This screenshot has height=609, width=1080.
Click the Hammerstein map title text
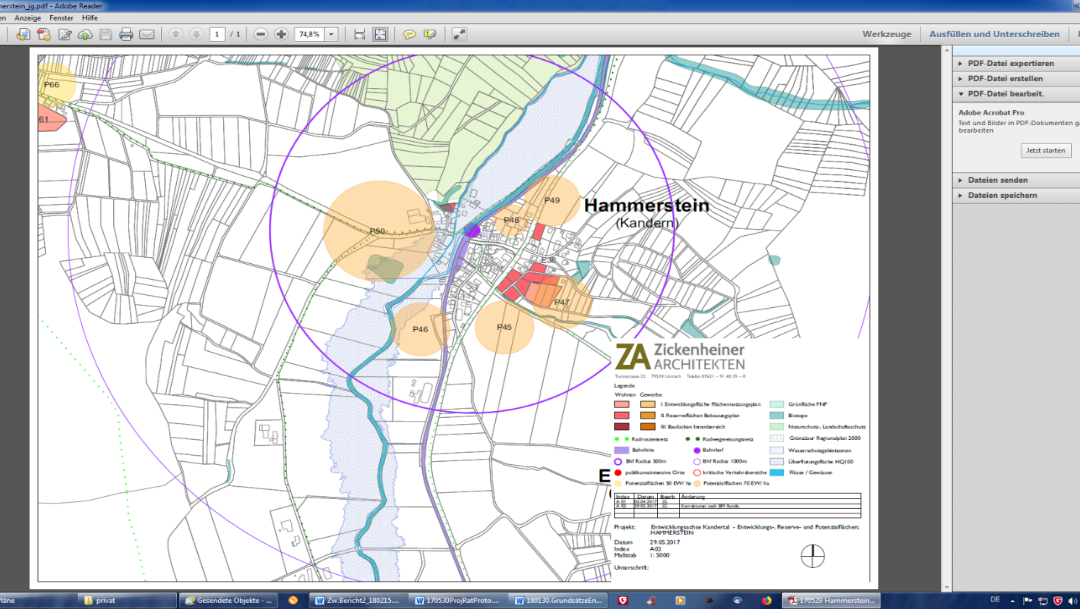tap(646, 205)
